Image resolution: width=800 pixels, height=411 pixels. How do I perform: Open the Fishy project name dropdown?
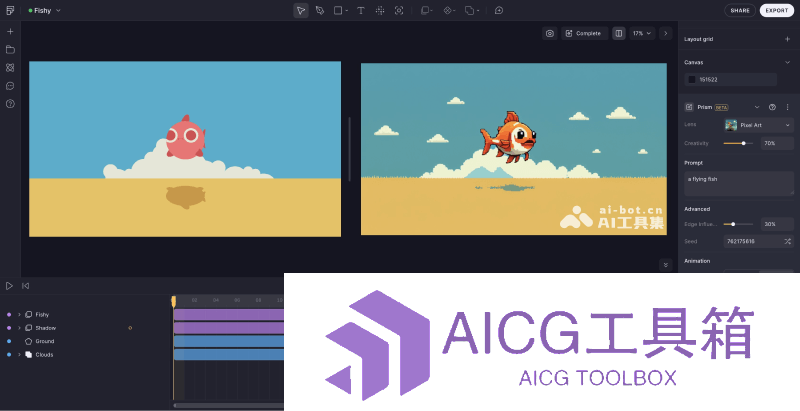click(x=45, y=10)
